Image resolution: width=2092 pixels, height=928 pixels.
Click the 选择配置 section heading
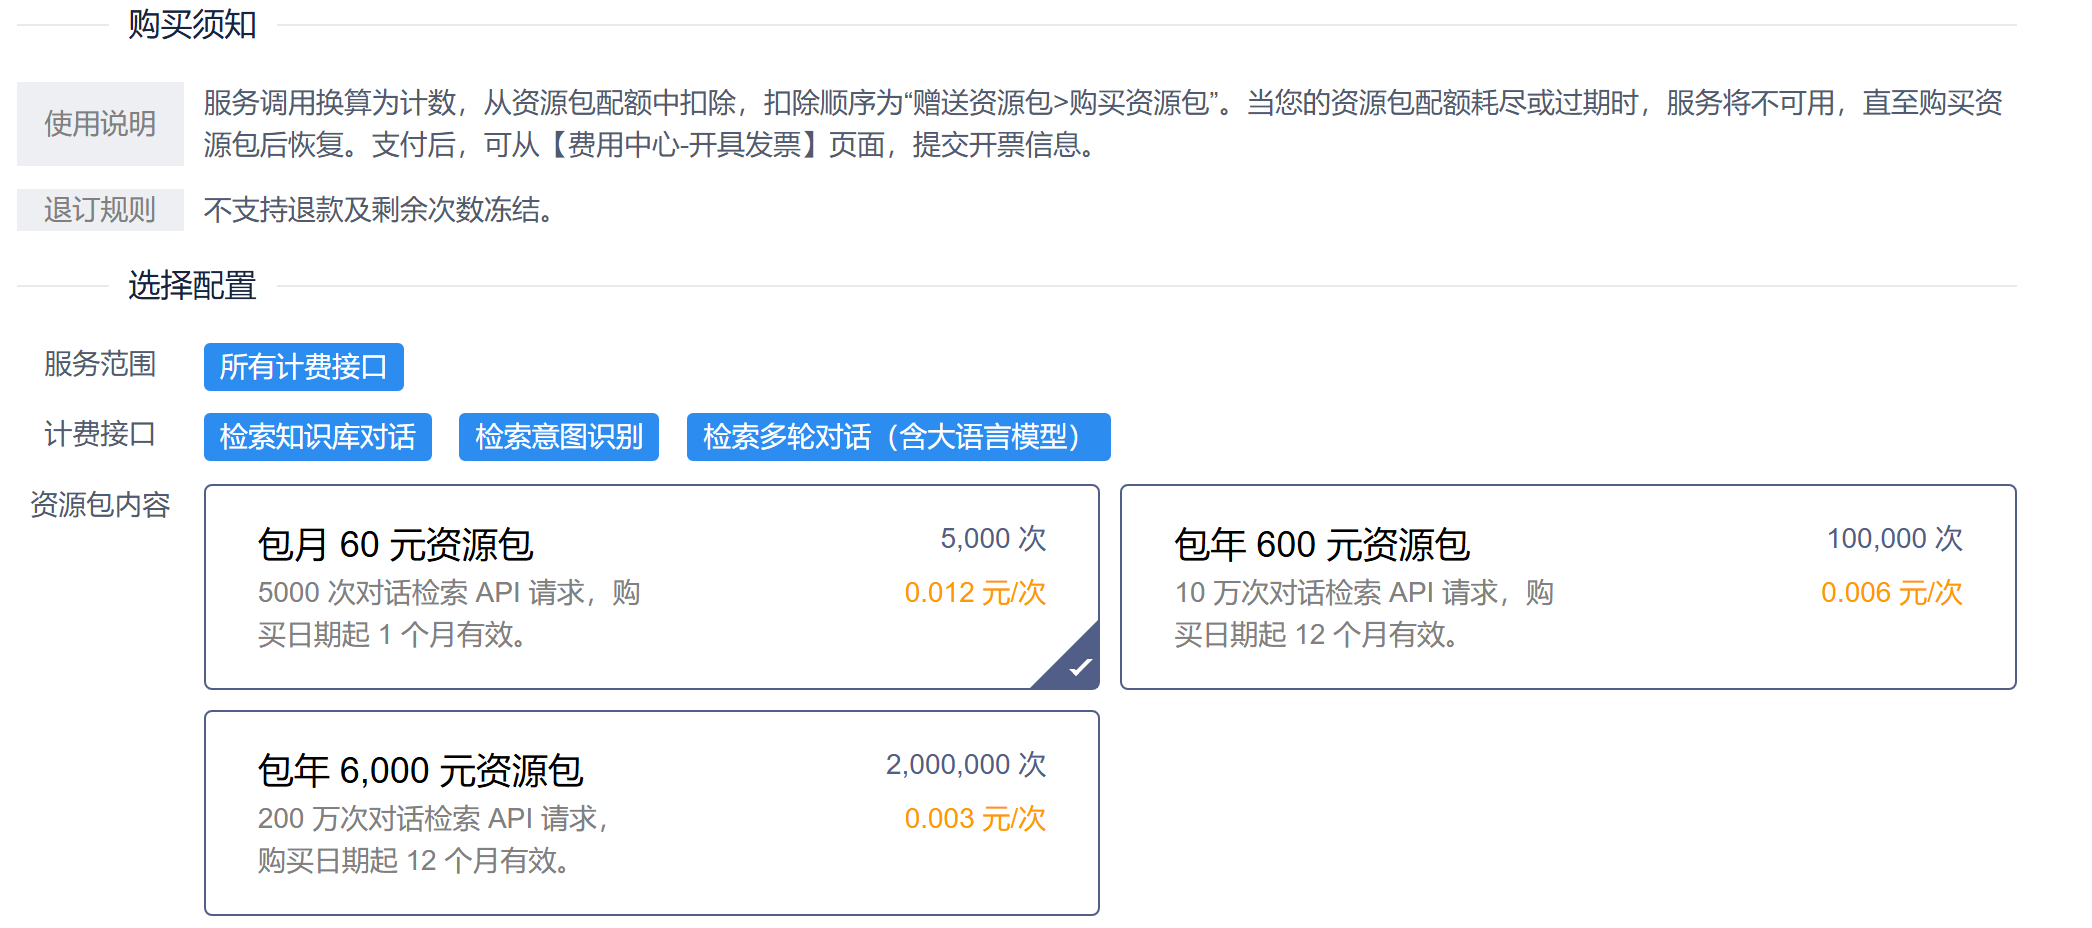coord(192,286)
